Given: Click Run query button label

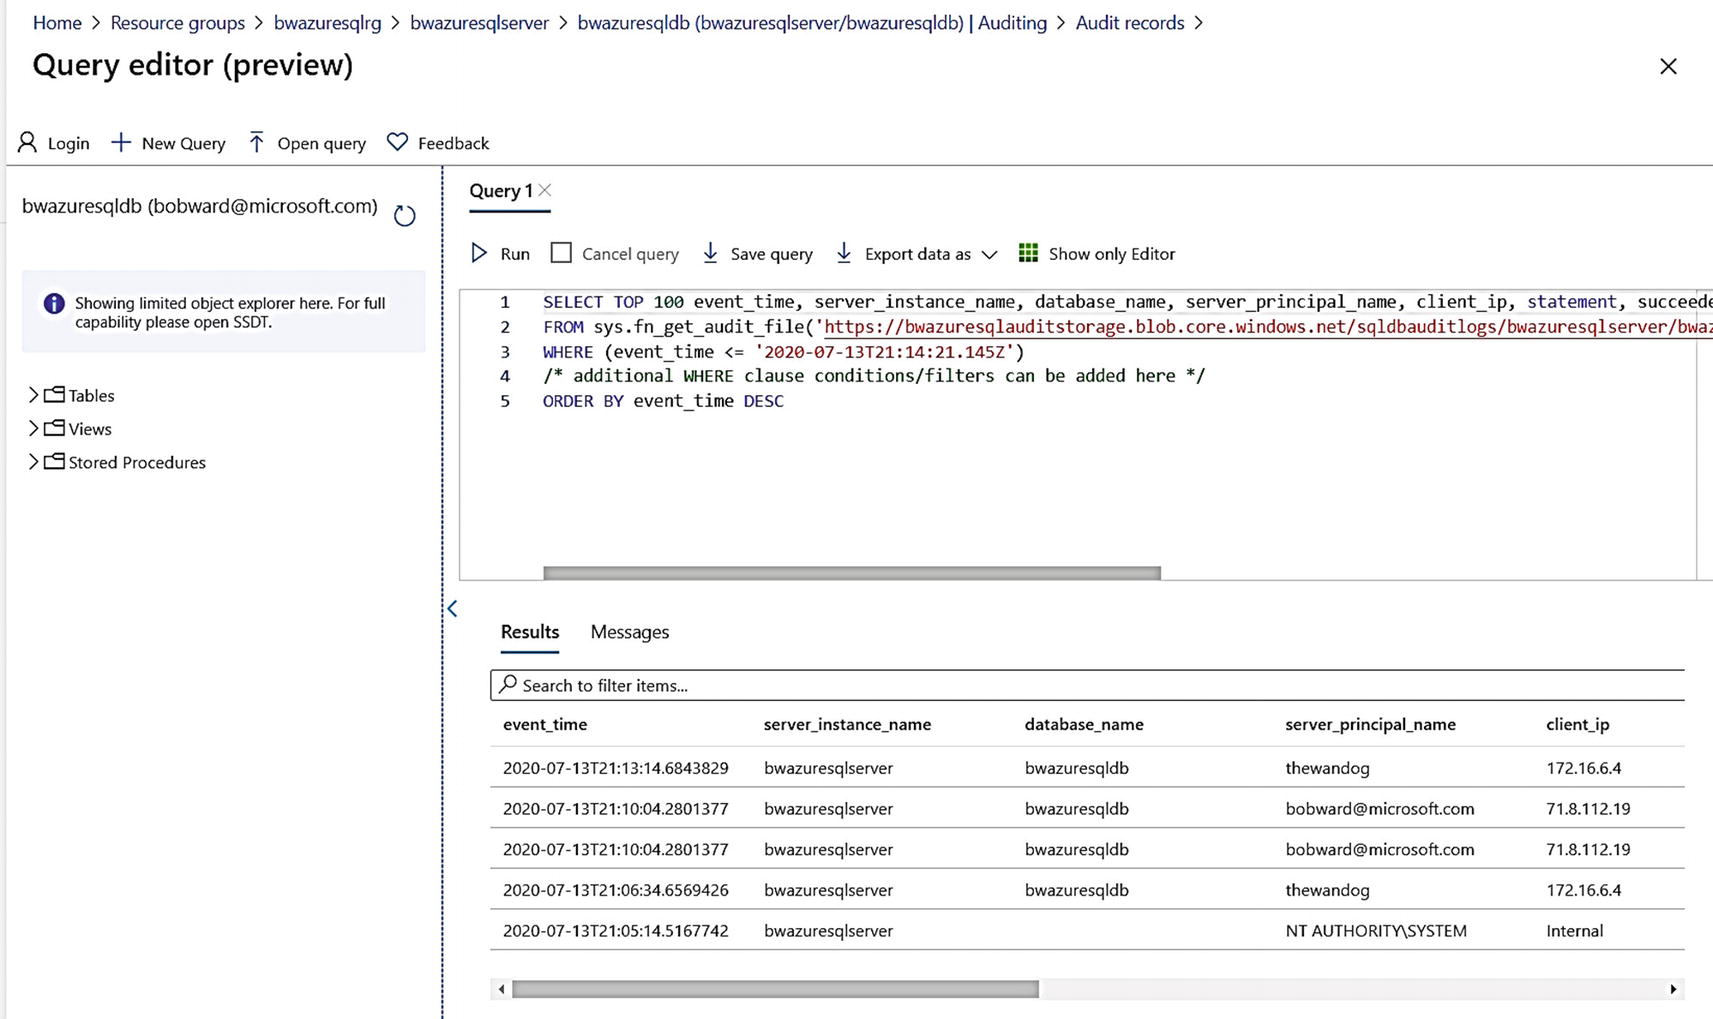Looking at the screenshot, I should coord(515,254).
